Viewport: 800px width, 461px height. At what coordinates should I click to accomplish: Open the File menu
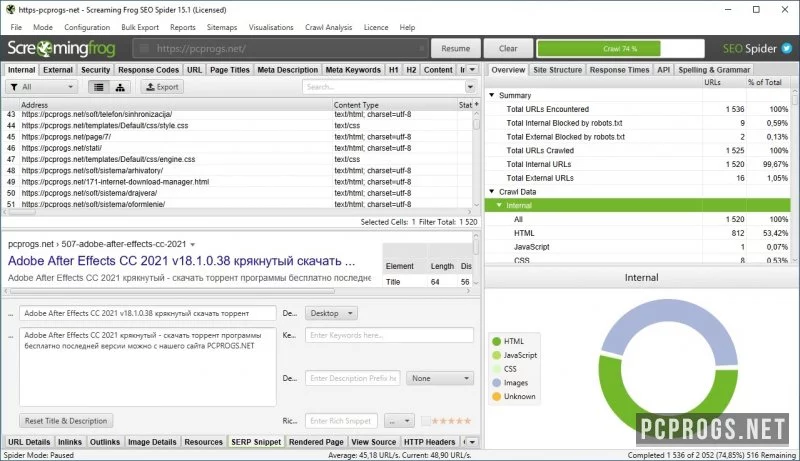click(16, 28)
